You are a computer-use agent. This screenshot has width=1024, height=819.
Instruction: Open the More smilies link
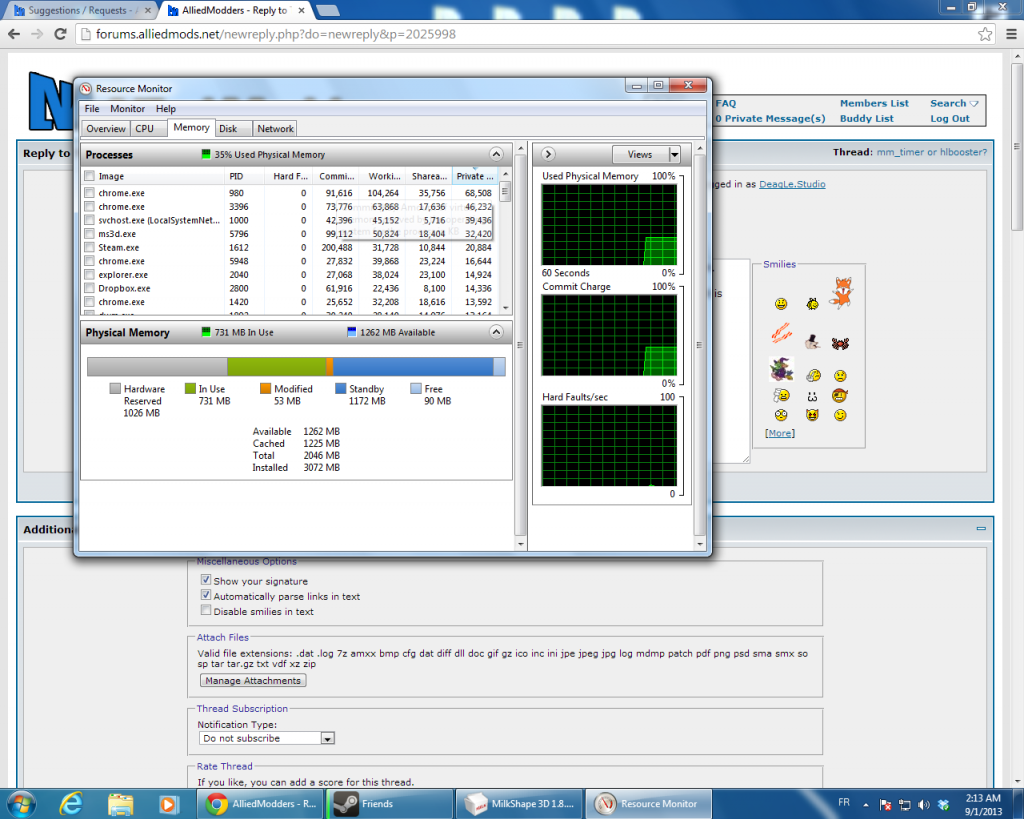point(780,433)
